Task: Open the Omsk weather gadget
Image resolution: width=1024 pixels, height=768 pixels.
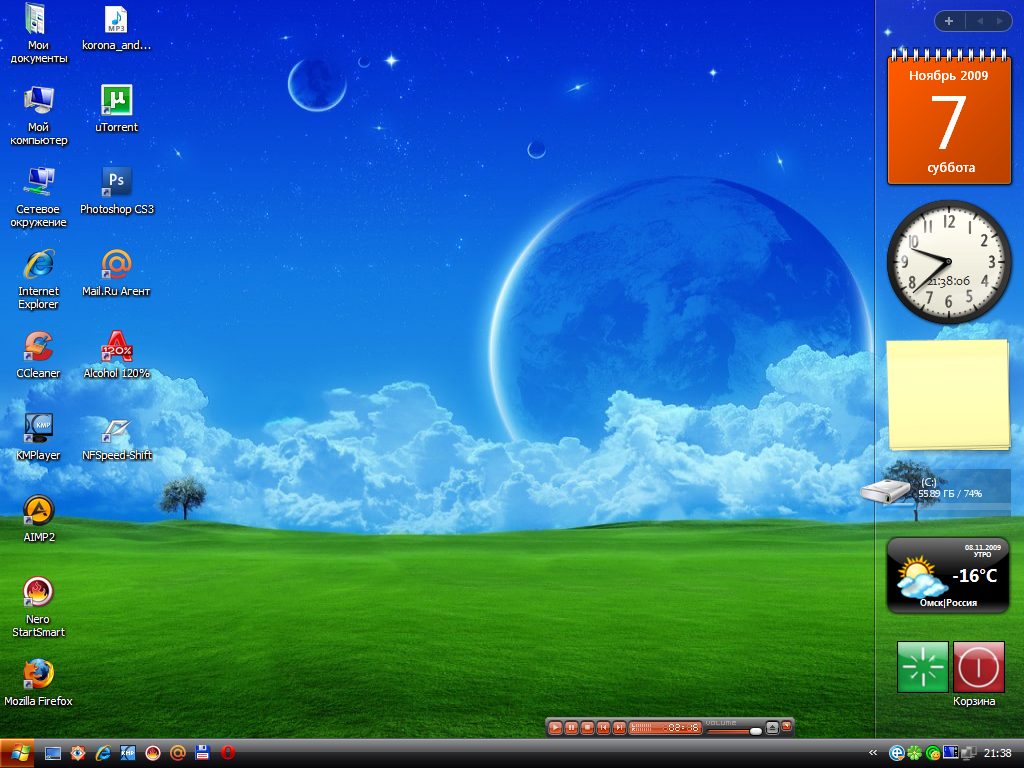Action: (947, 575)
